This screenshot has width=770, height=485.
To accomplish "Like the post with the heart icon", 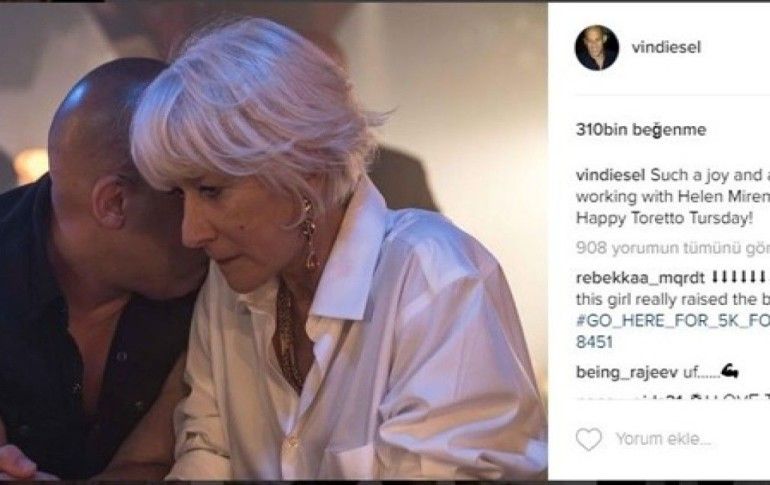I will pyautogui.click(x=589, y=439).
